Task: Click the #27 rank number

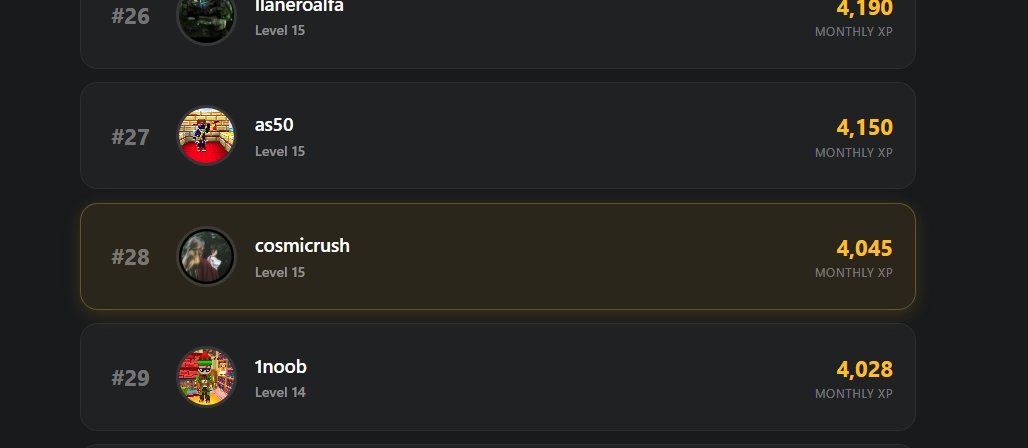Action: point(130,137)
